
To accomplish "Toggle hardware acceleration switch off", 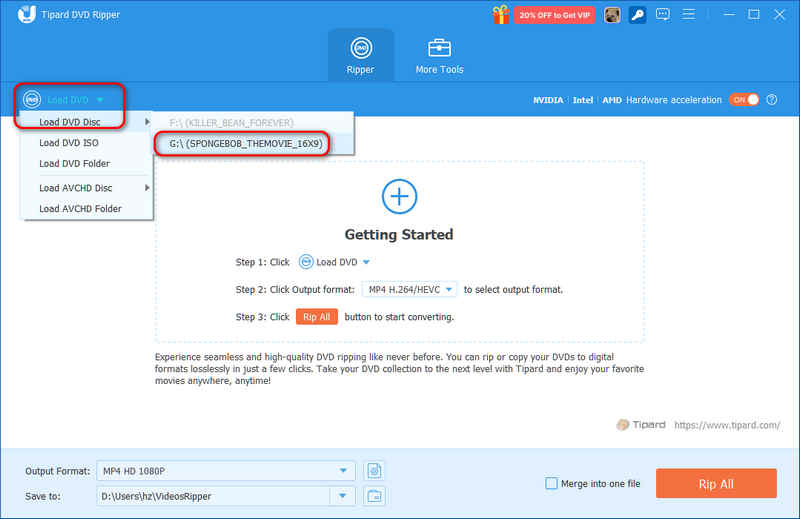I will pos(744,100).
